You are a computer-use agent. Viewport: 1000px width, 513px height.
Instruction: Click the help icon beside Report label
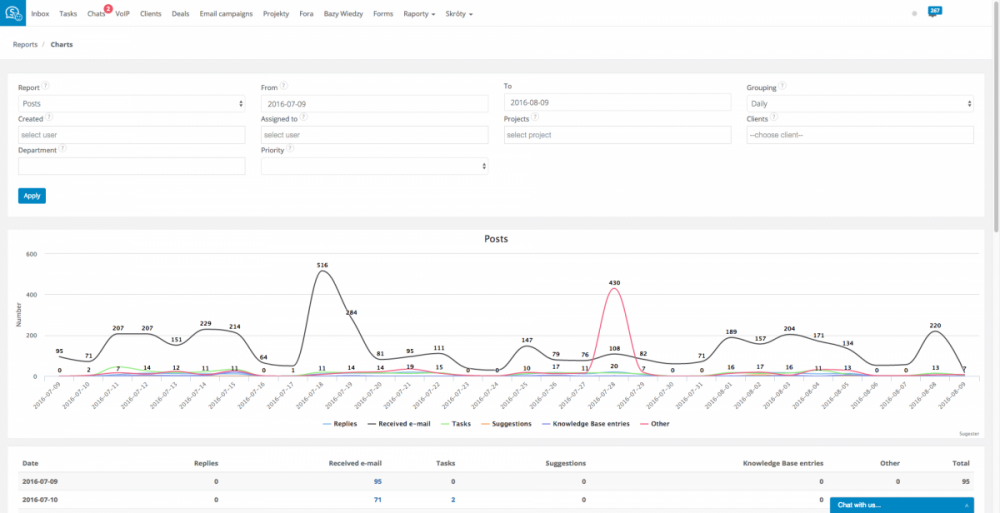[x=45, y=86]
